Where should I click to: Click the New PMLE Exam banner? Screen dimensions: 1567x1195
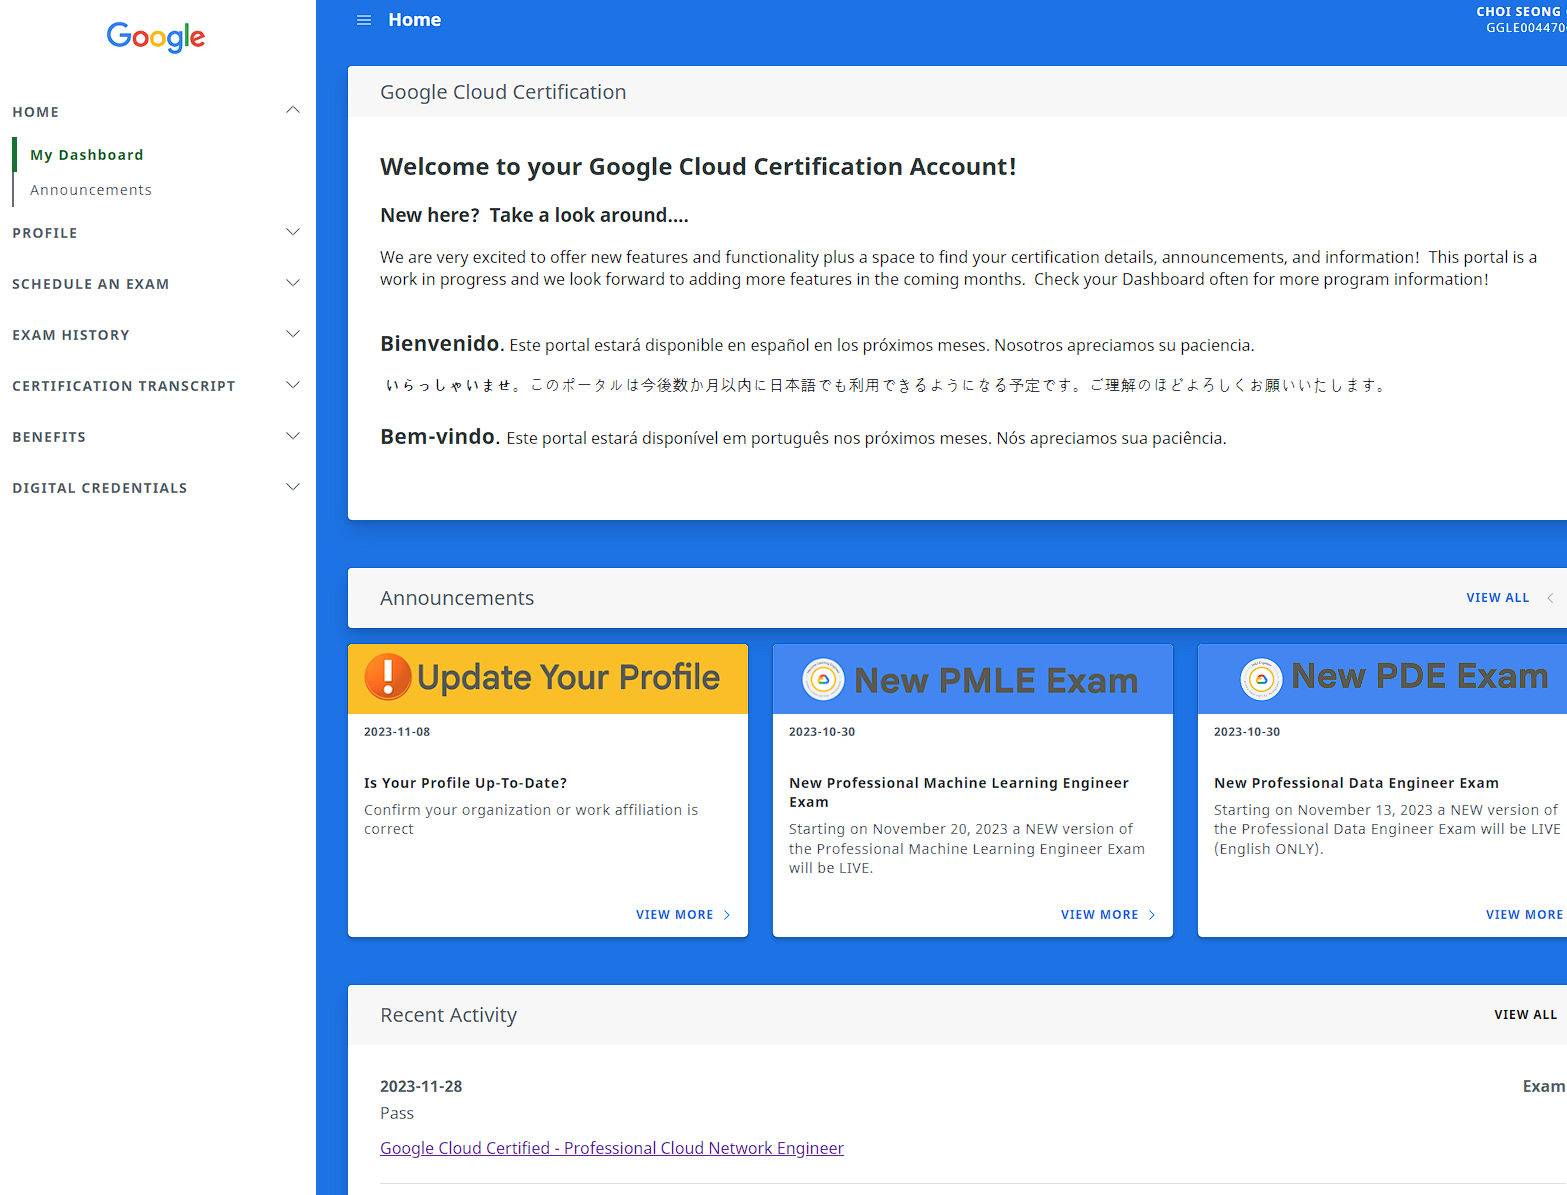973,678
